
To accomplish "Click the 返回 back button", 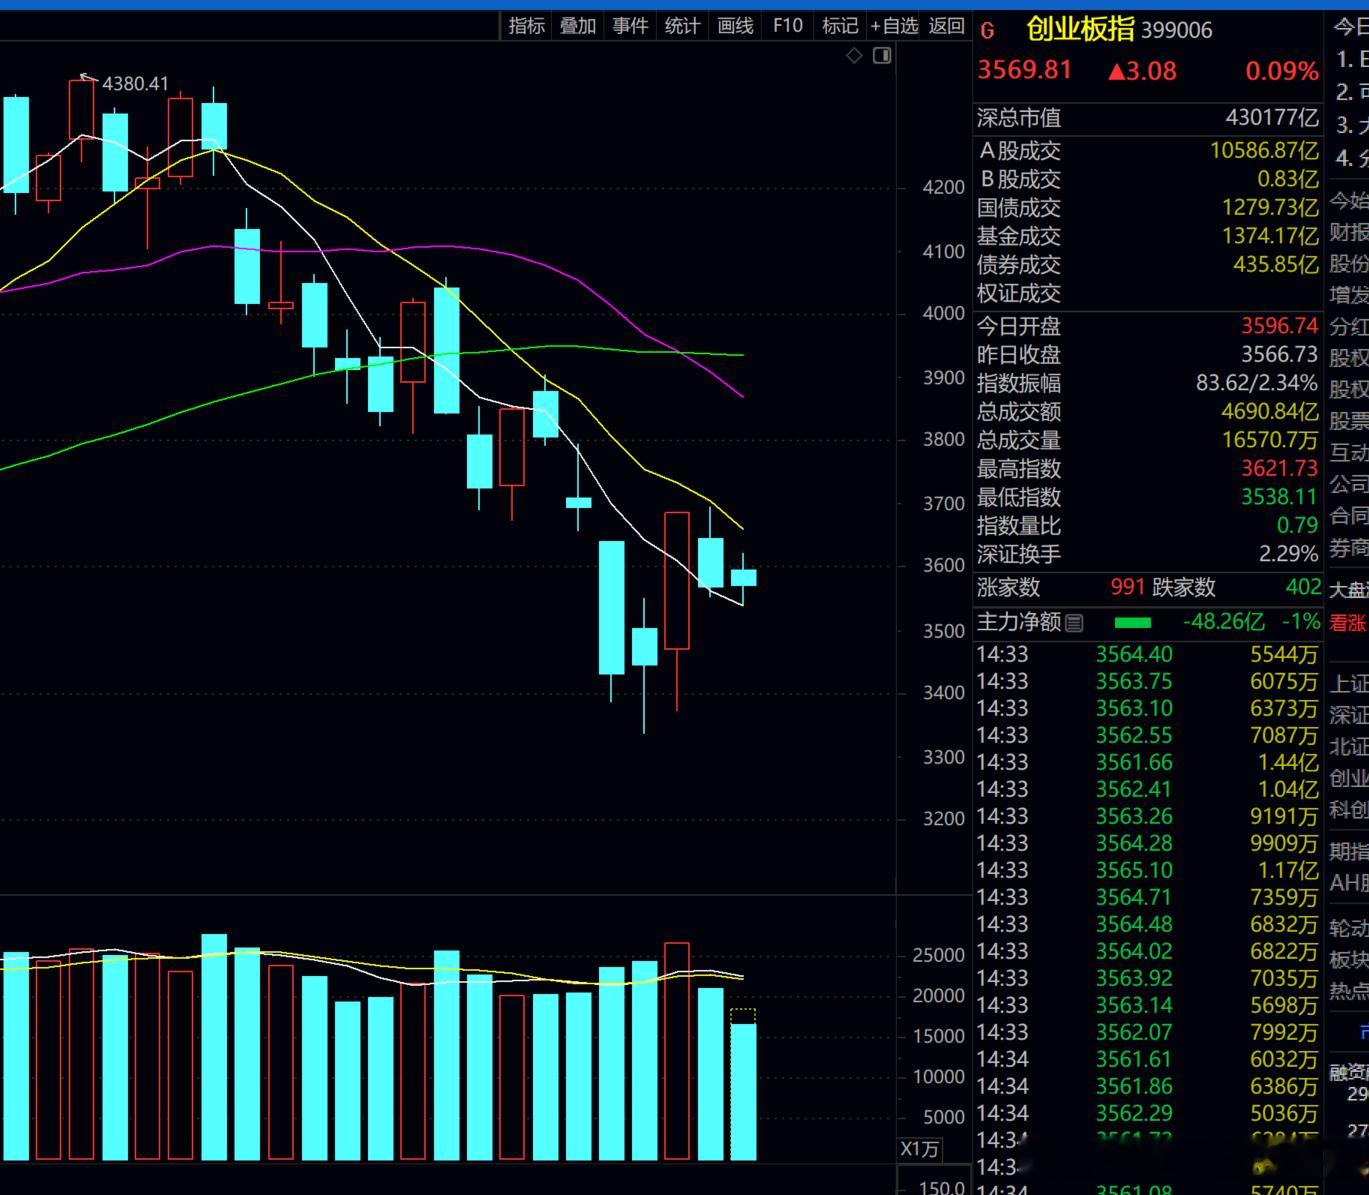I will (x=946, y=26).
